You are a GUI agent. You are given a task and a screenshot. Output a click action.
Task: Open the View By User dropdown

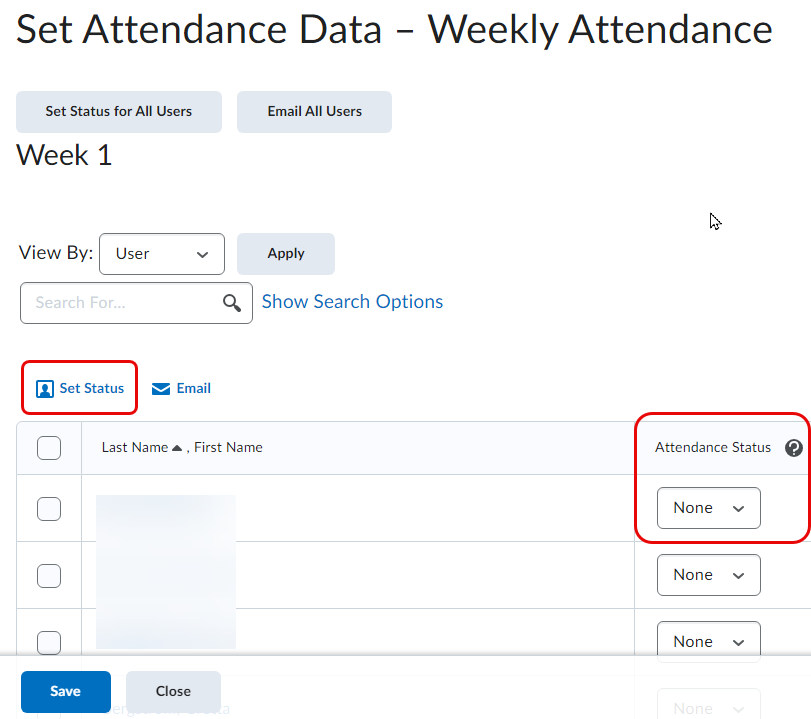point(162,254)
